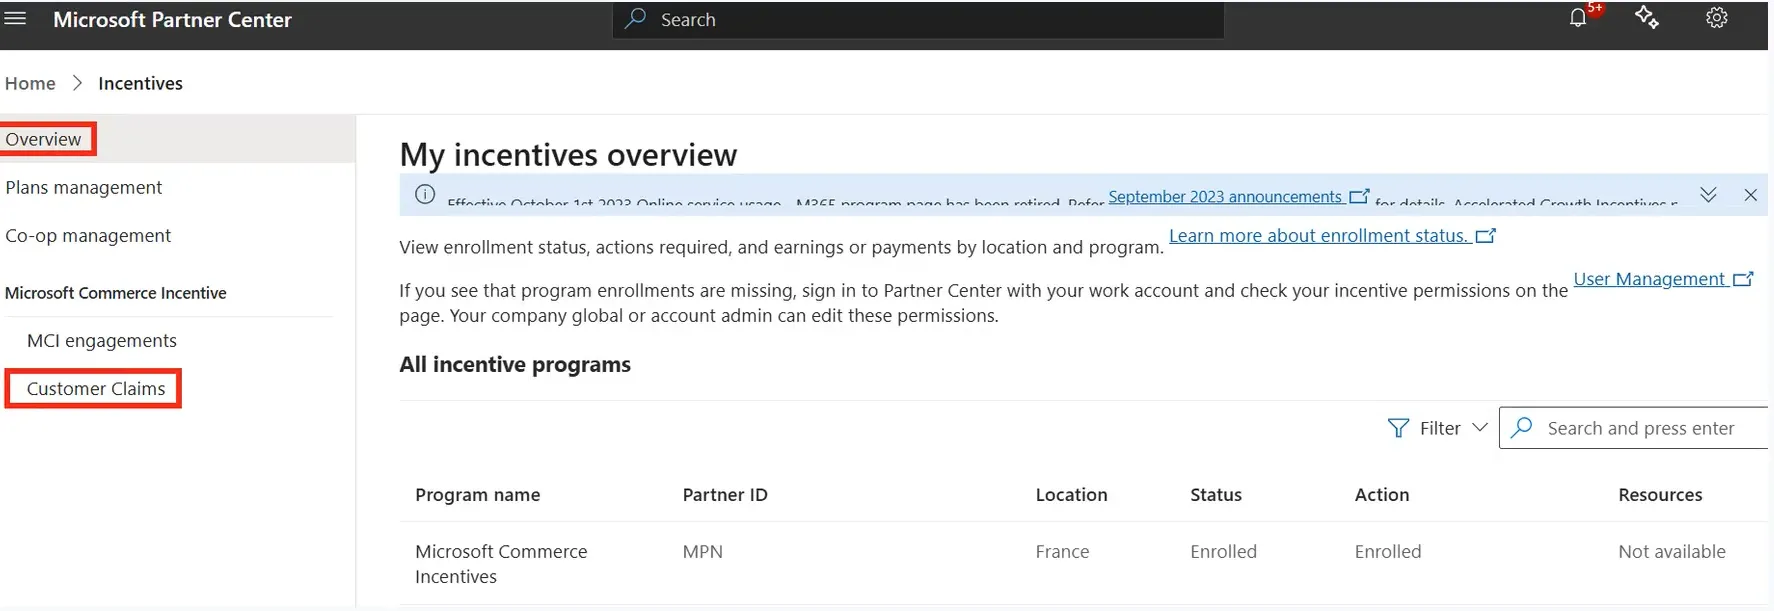Click the info icon in the announcement banner
Viewport: 1774px width, 611px height.
425,195
